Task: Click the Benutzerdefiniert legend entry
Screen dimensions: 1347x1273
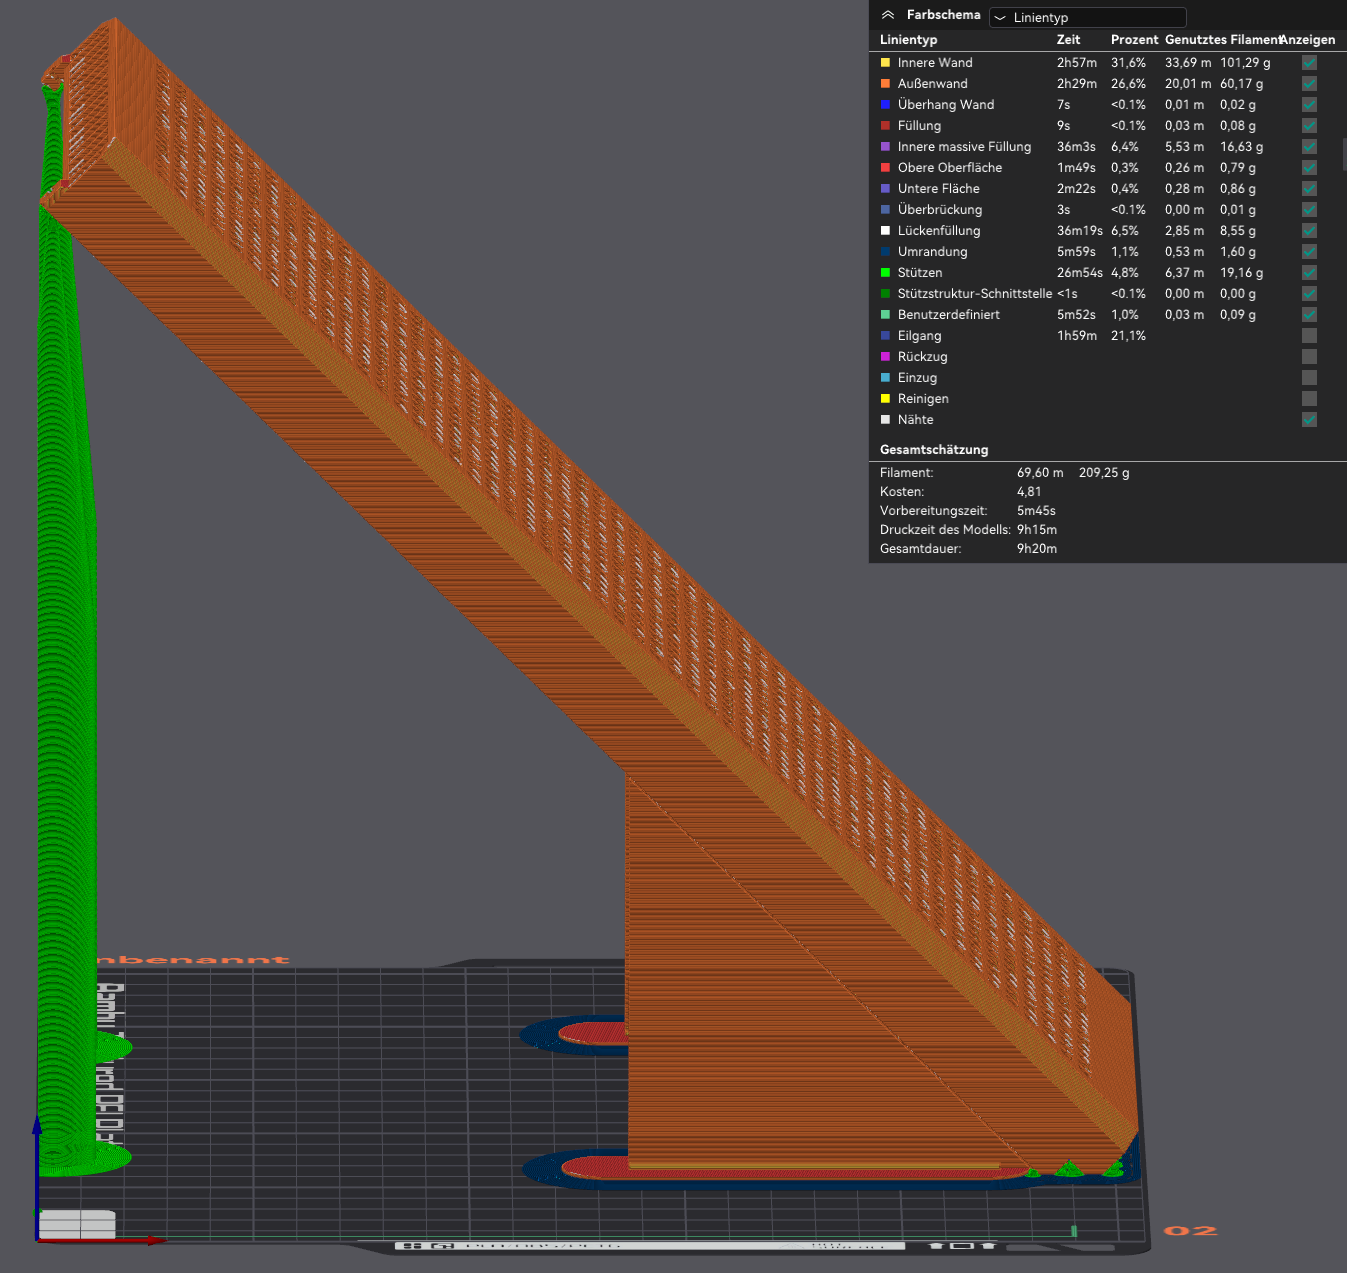Action: [x=948, y=315]
